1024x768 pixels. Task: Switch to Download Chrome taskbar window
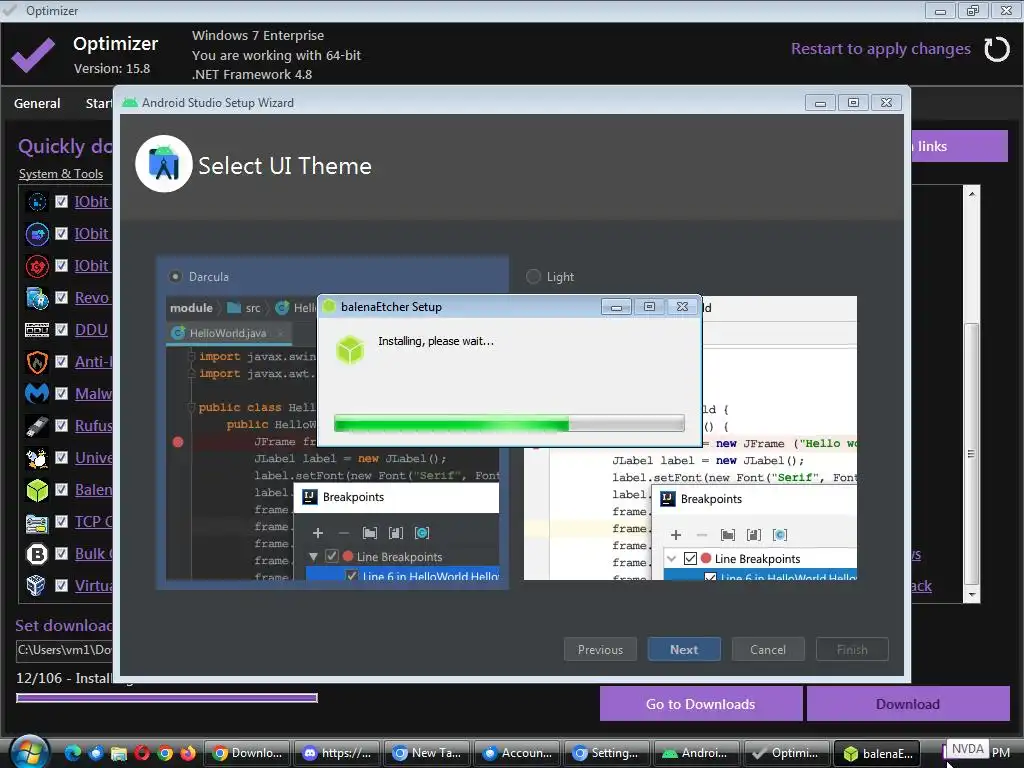click(248, 753)
